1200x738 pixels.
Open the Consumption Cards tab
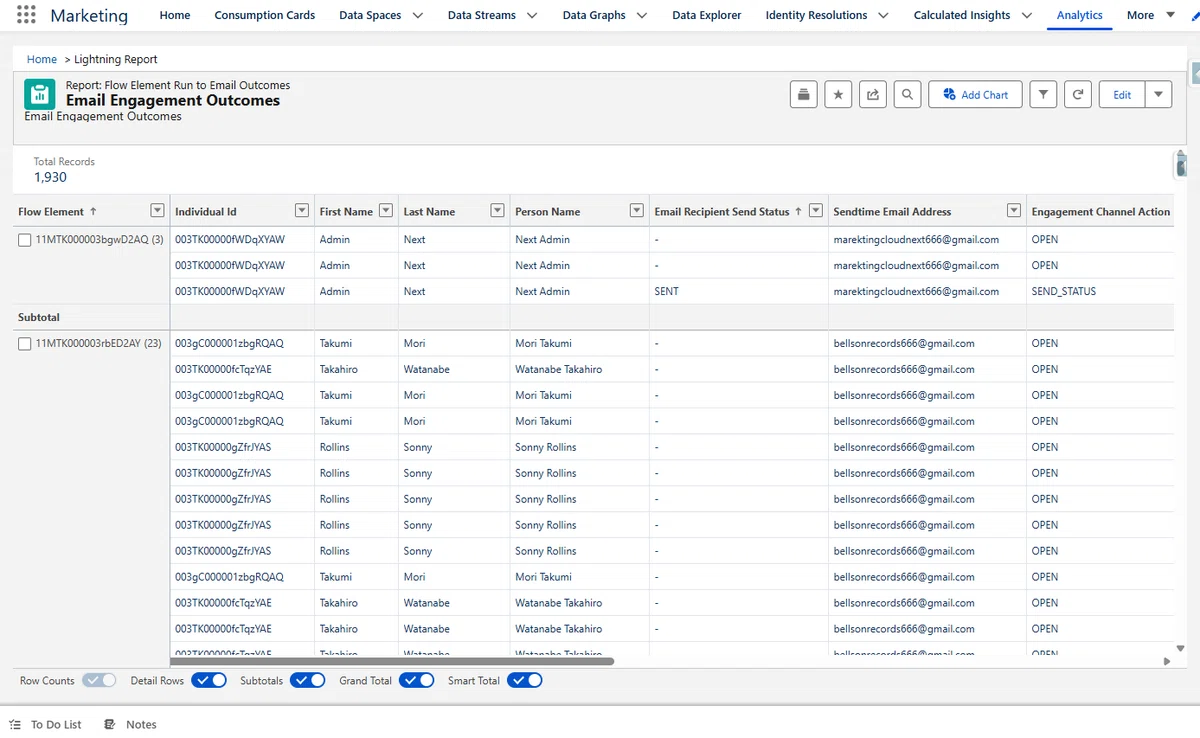[265, 15]
